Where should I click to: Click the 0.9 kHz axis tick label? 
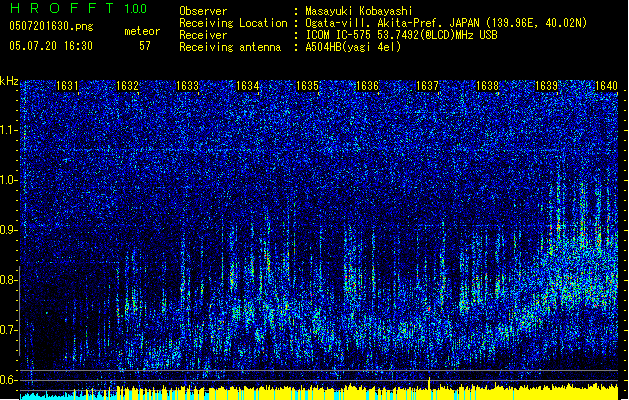(x=9, y=230)
